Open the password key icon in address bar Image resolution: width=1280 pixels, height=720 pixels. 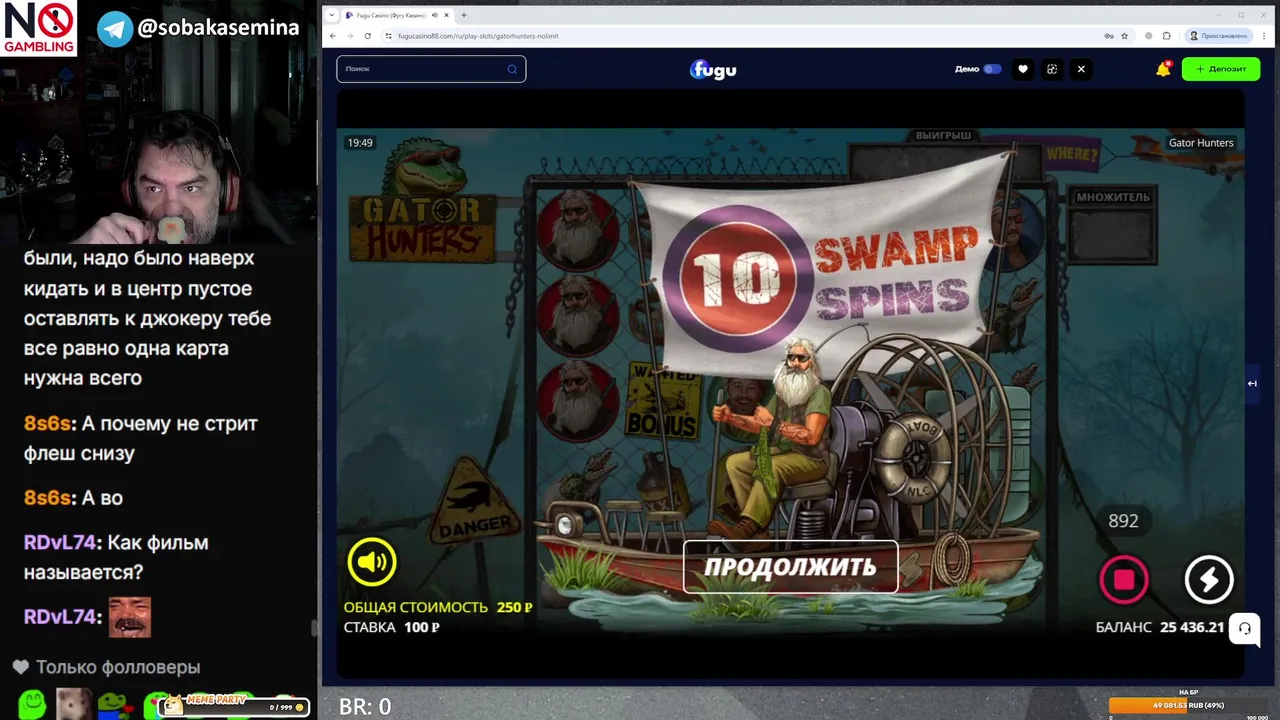click(x=1108, y=36)
